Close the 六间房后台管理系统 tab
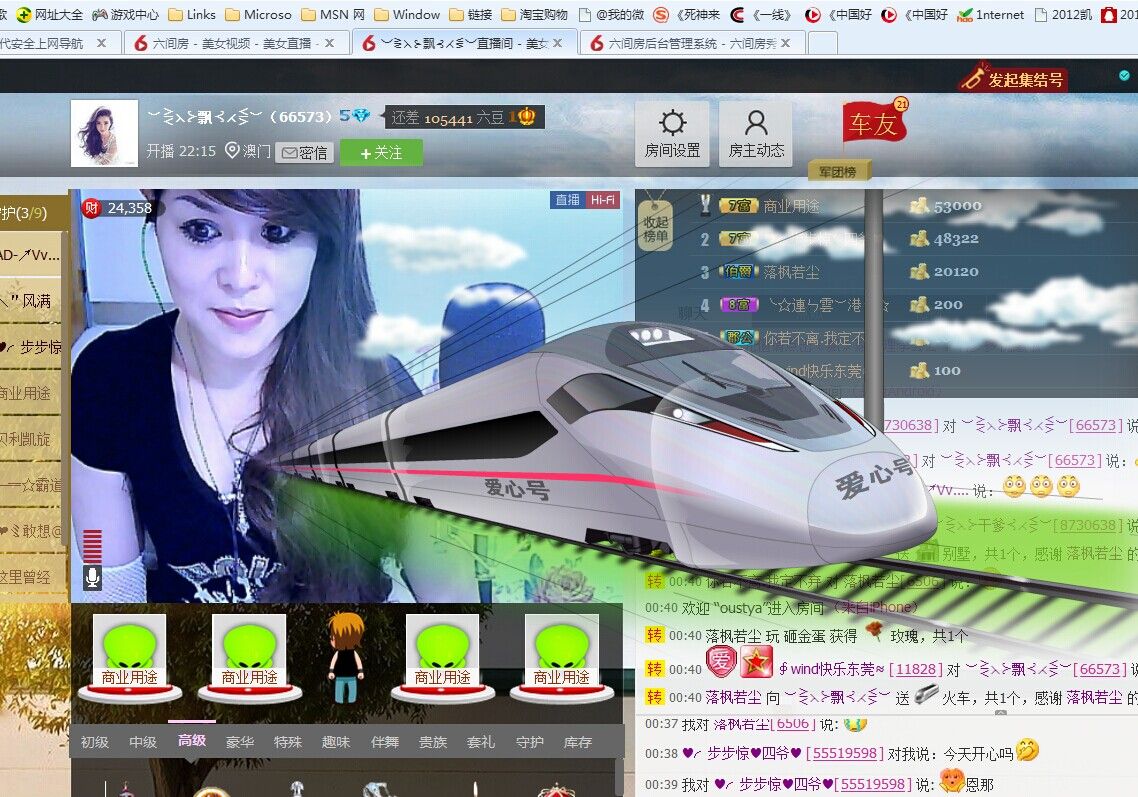The image size is (1138, 797). (785, 44)
